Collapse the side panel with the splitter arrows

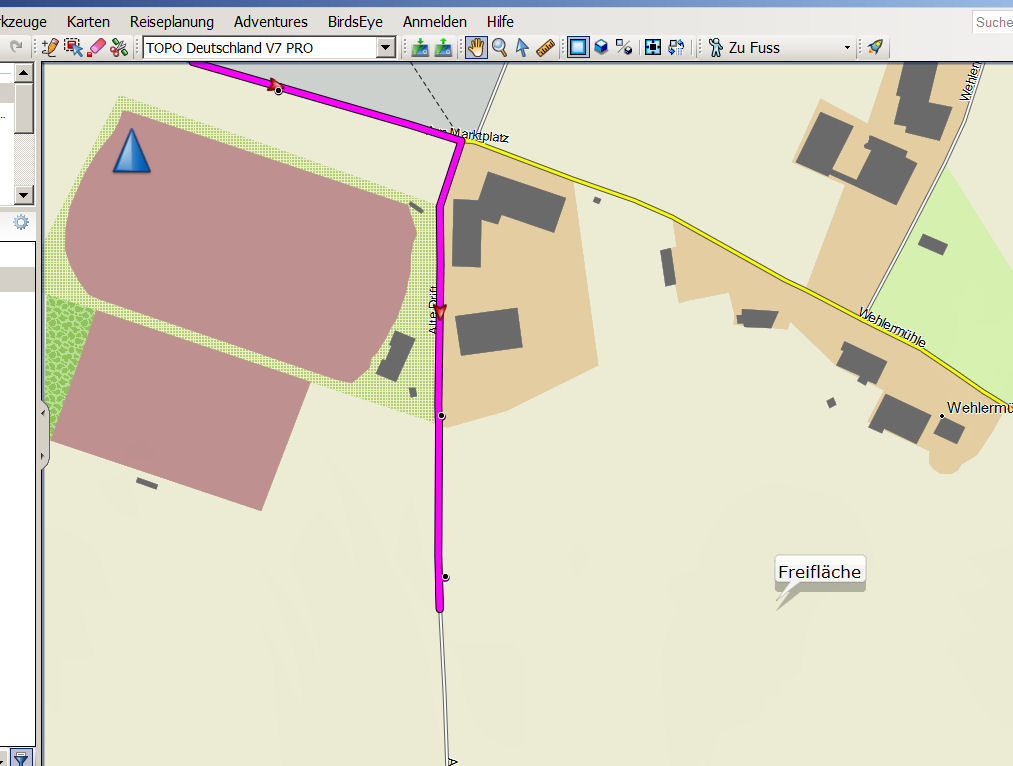click(42, 434)
